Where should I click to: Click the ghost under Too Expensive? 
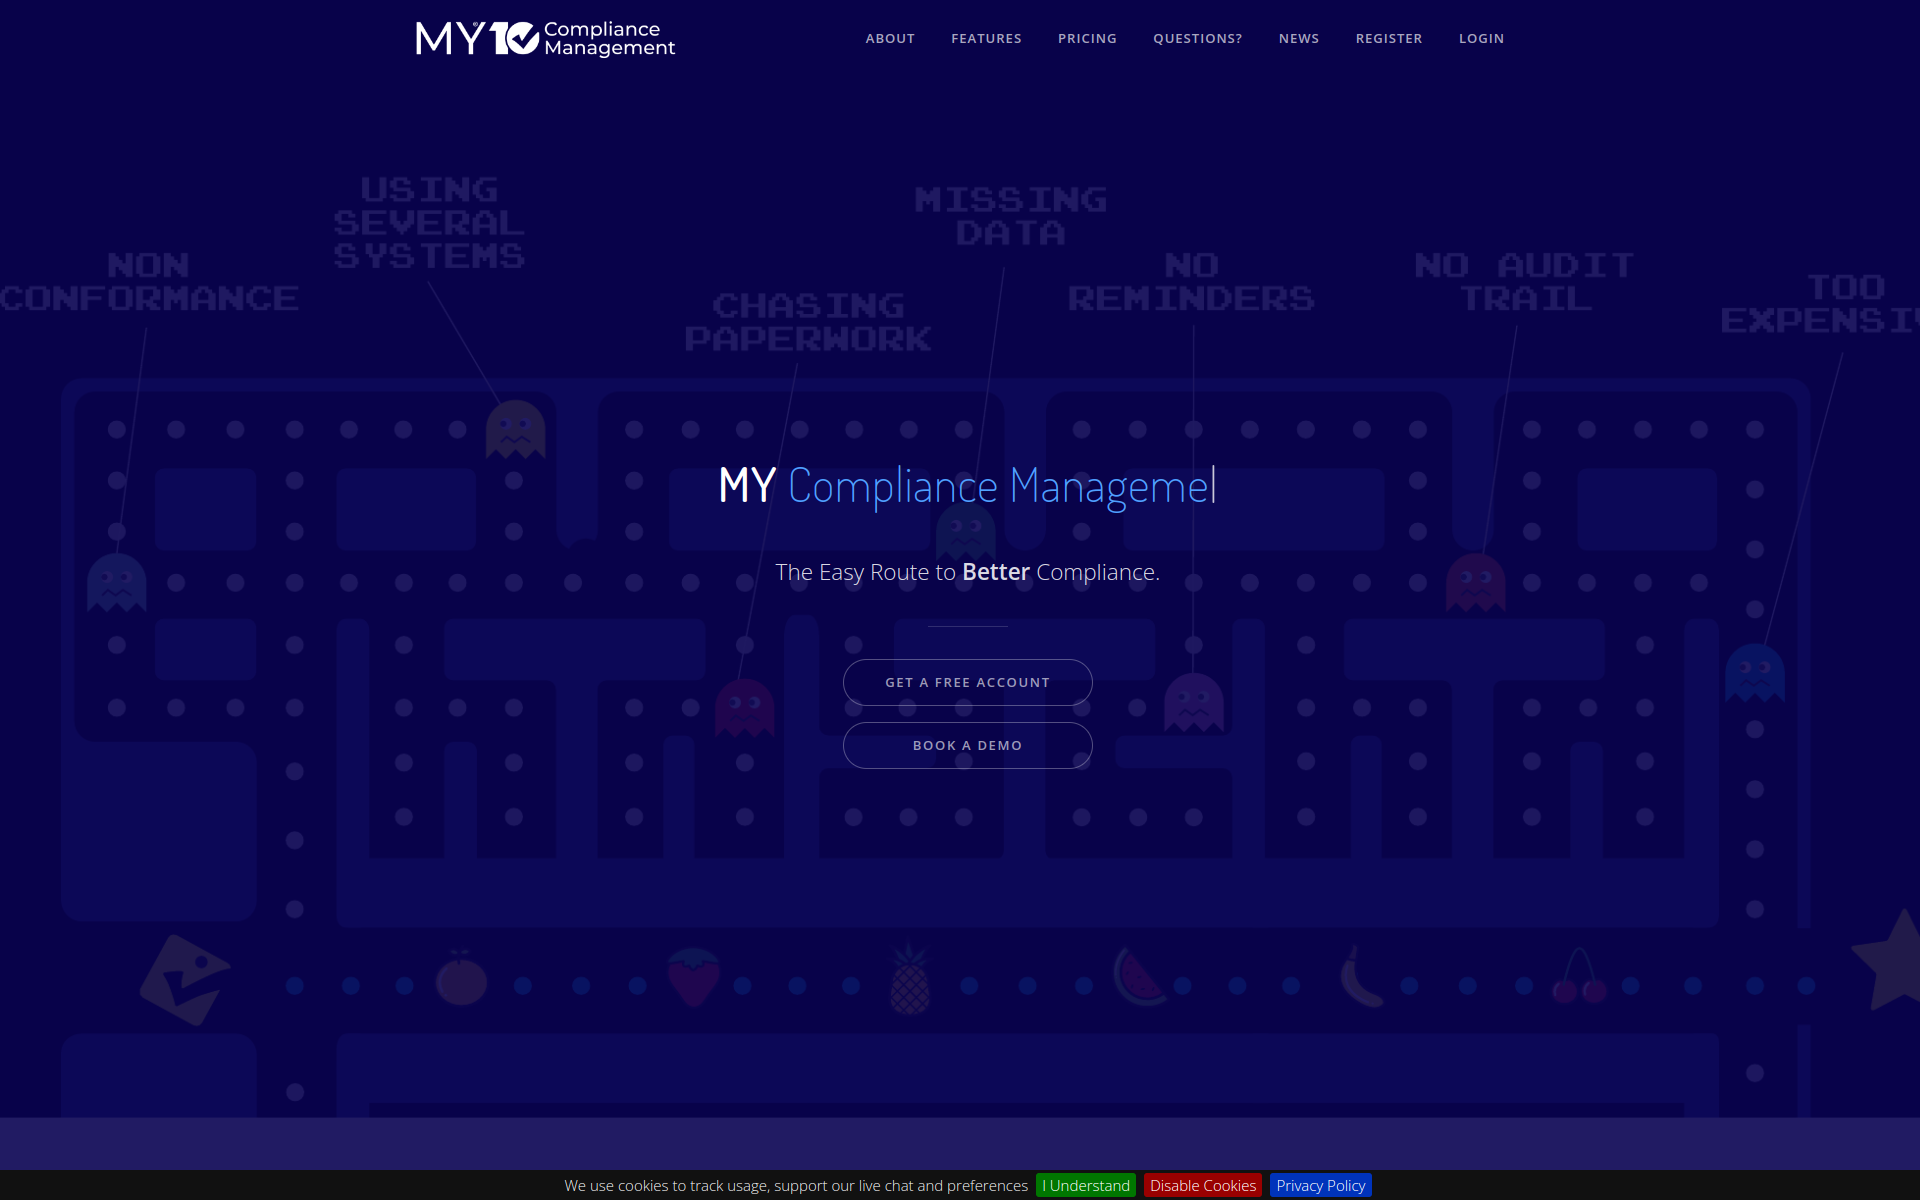click(1755, 673)
